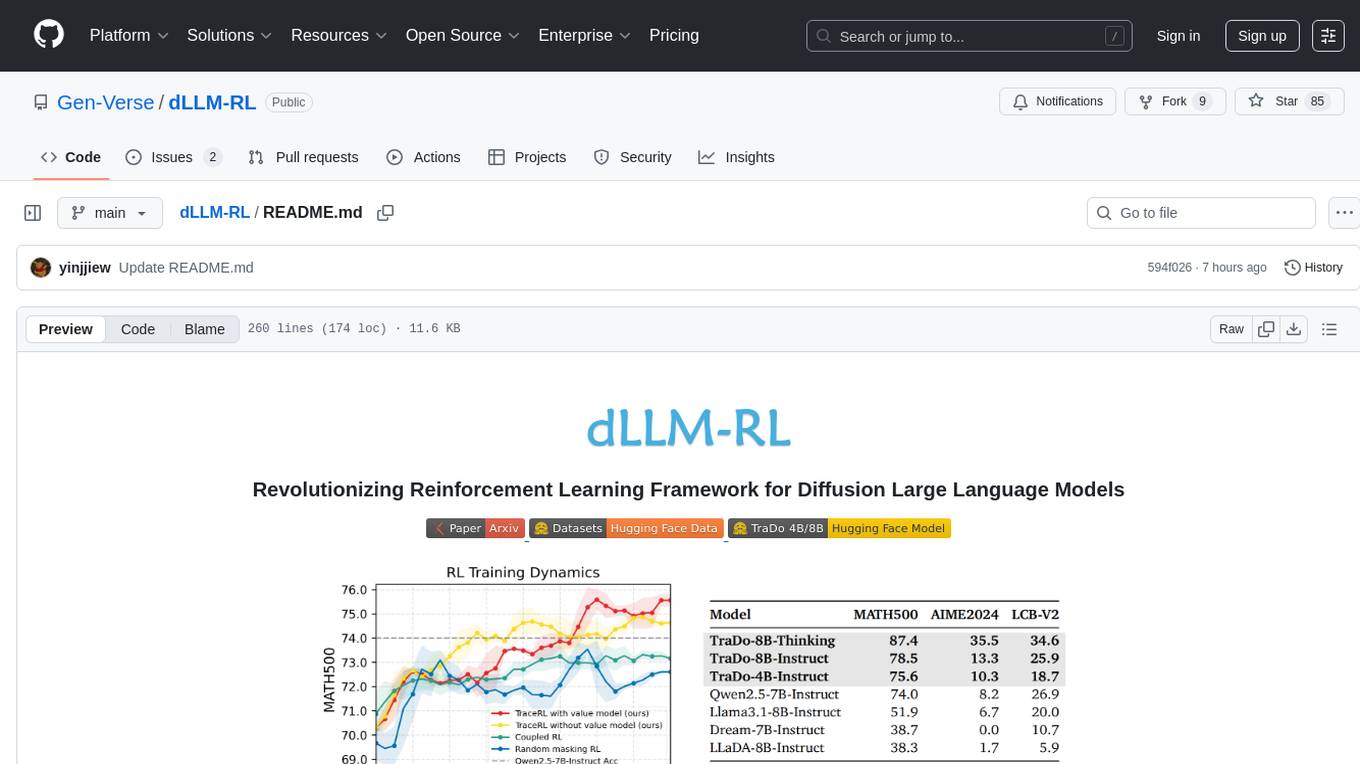Click the Sign in link
This screenshot has height=764, width=1360.
coord(1178,36)
